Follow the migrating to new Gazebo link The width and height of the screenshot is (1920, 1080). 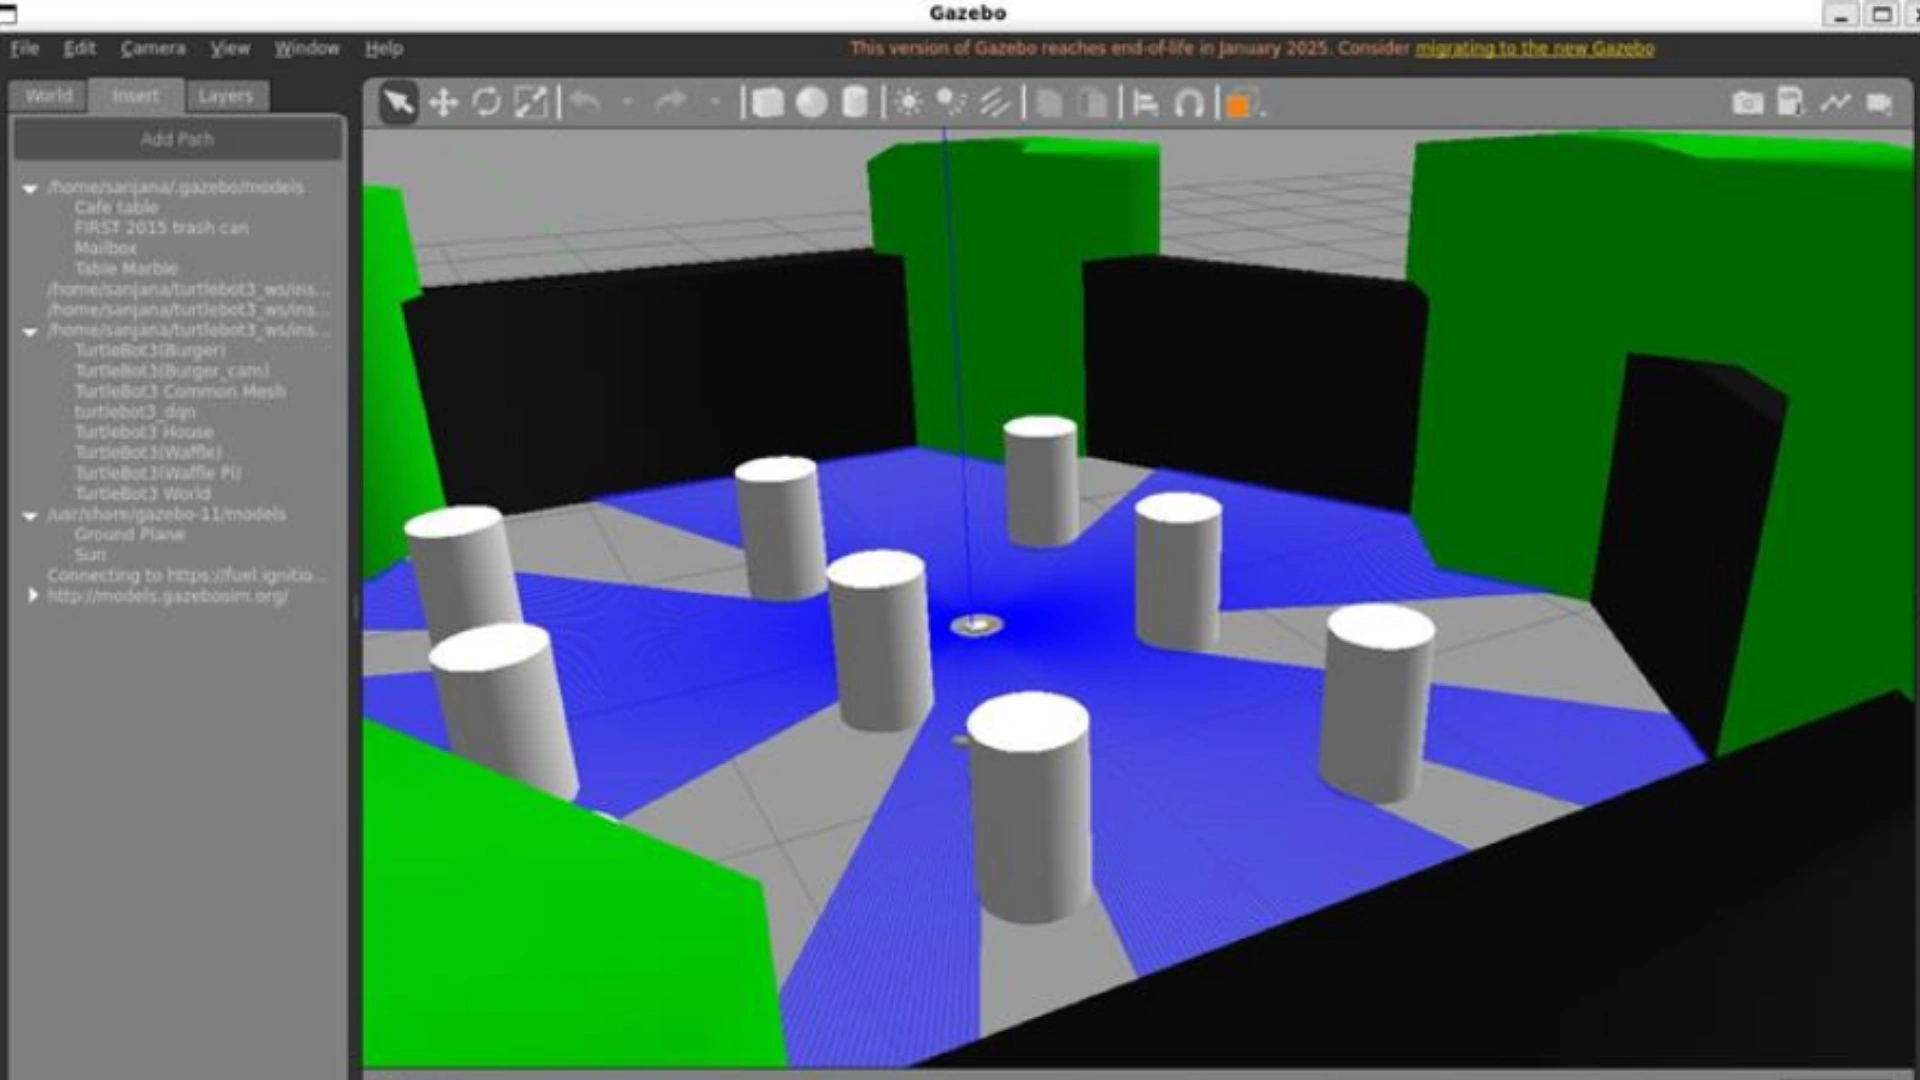1534,48
